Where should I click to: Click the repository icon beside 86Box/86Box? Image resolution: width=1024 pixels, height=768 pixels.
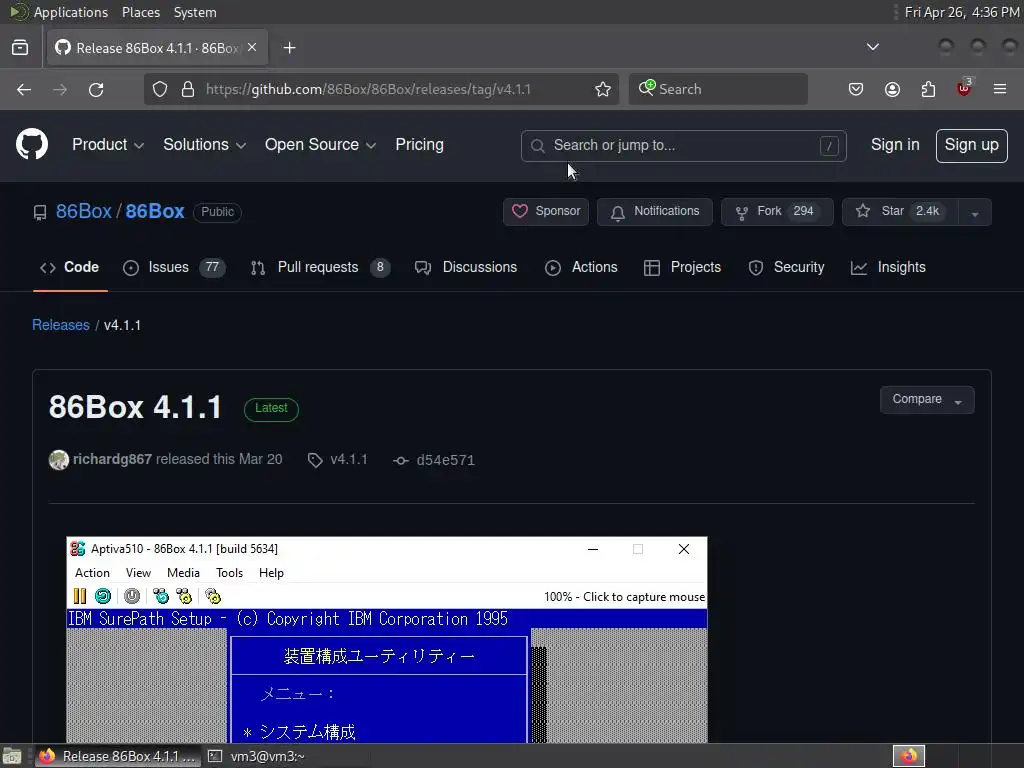(40, 212)
